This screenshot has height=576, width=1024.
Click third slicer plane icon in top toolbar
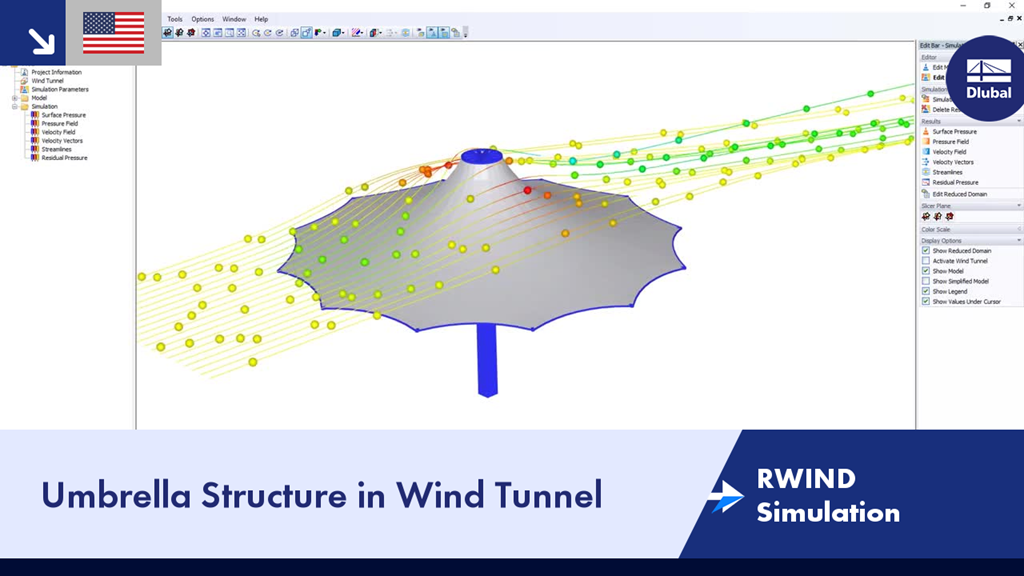point(191,33)
